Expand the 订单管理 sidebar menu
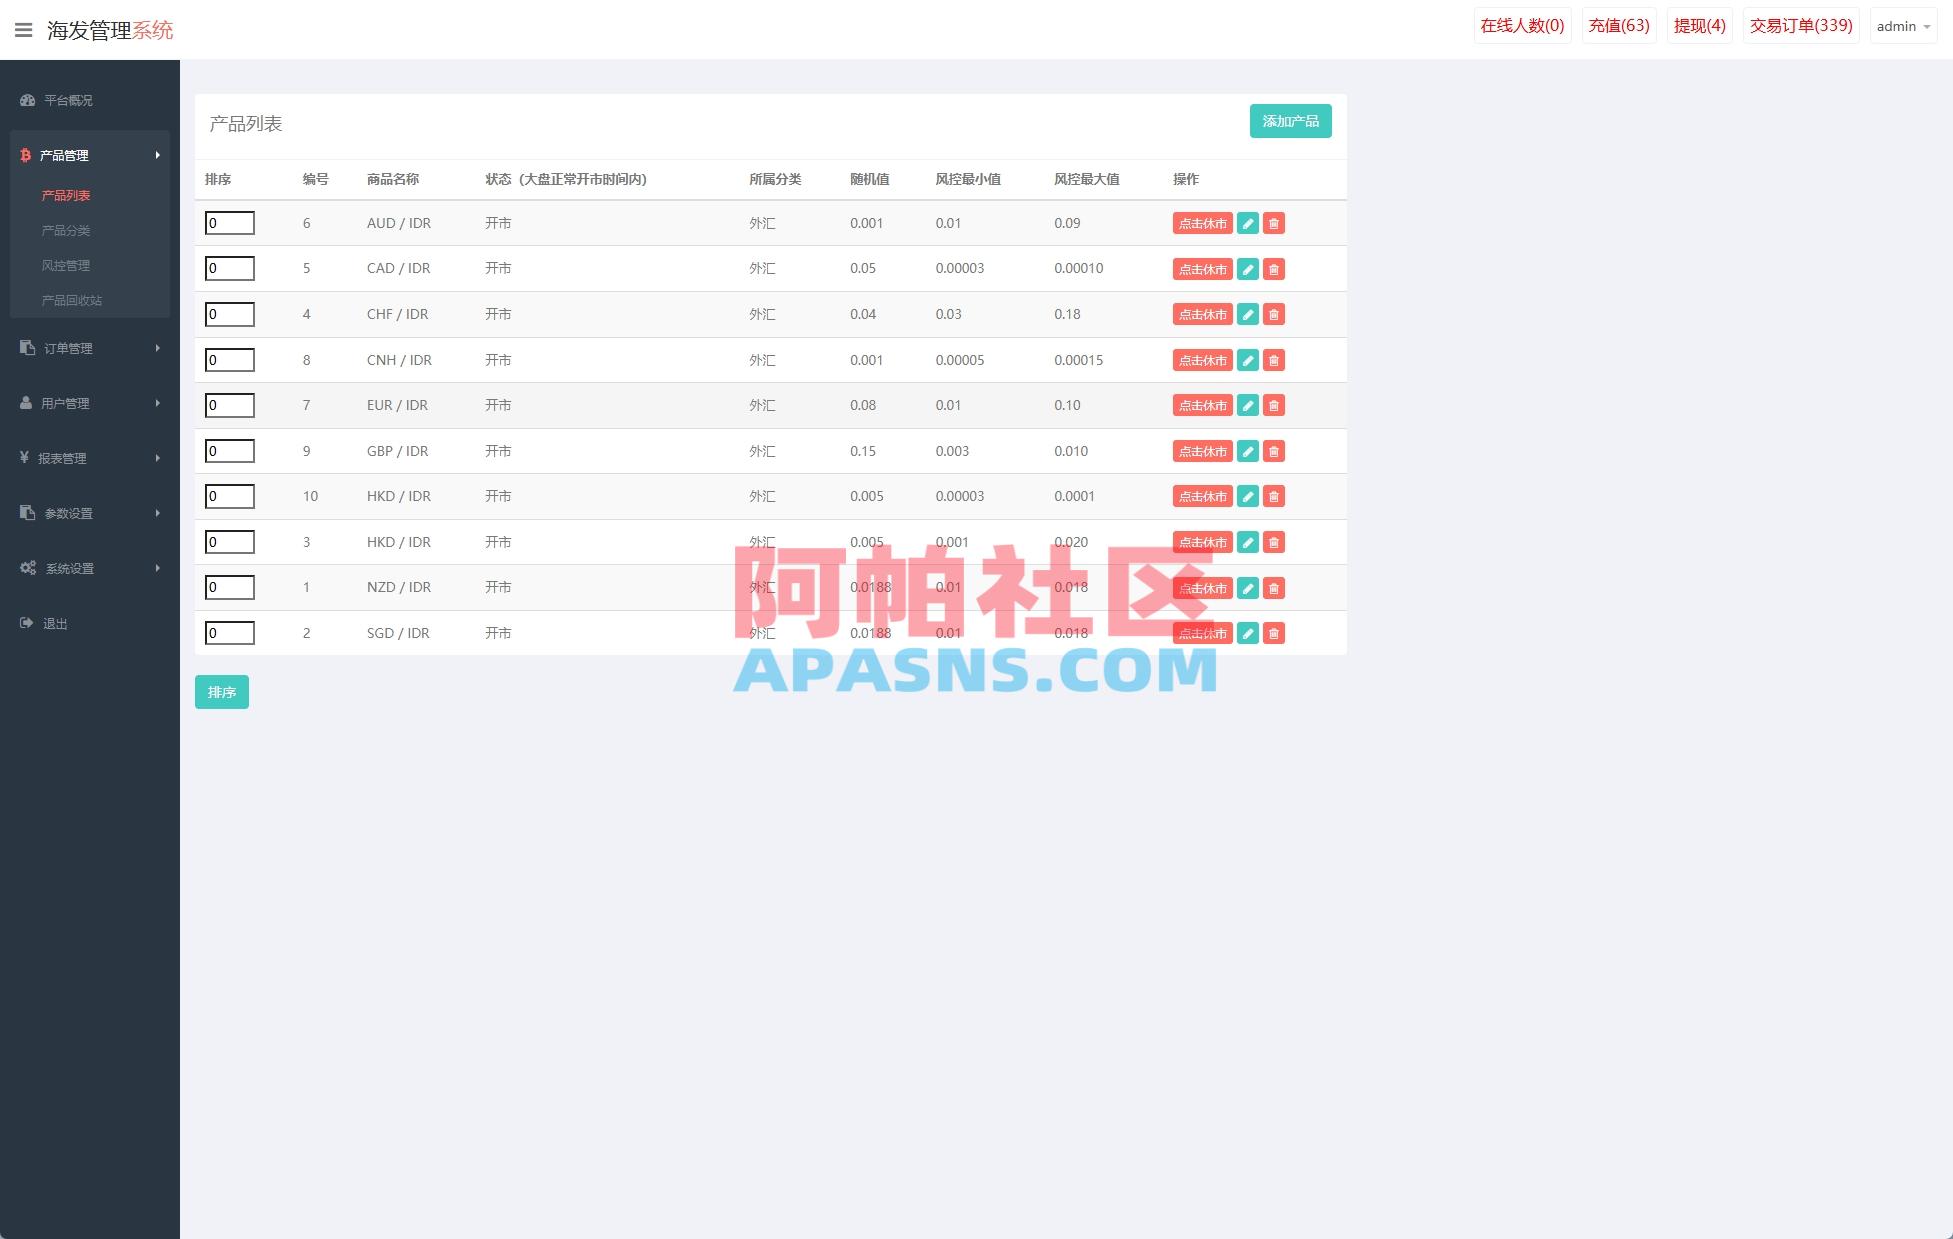Viewport: 1953px width, 1239px height. click(x=90, y=348)
